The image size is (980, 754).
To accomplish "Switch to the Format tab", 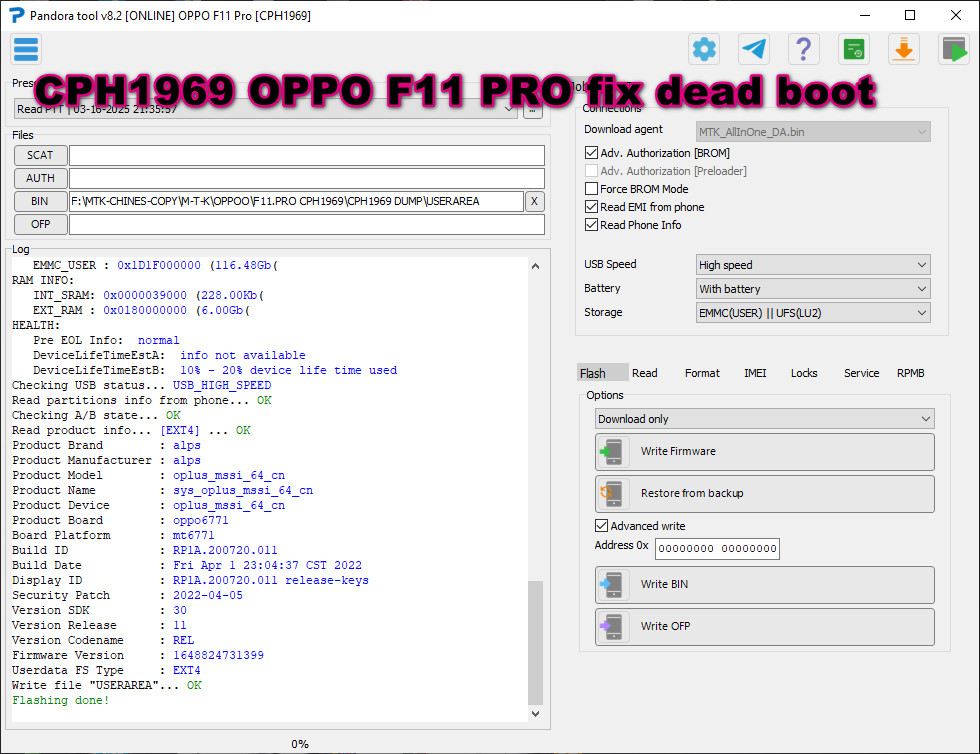I will [x=702, y=373].
